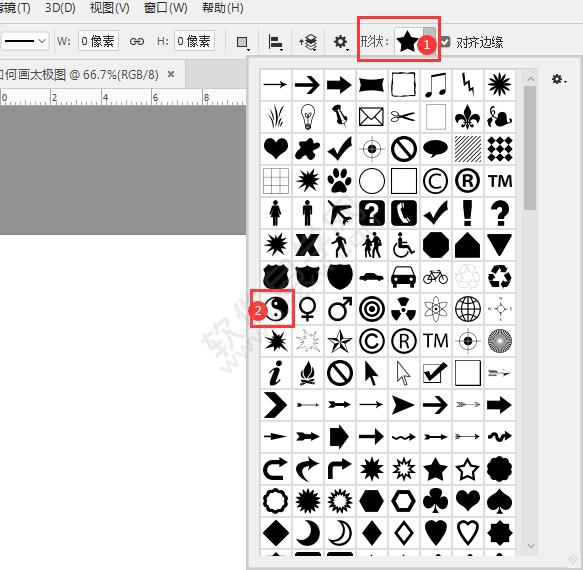This screenshot has height=570, width=583.
Task: Open the shape panel gear menu
Action: click(x=559, y=79)
